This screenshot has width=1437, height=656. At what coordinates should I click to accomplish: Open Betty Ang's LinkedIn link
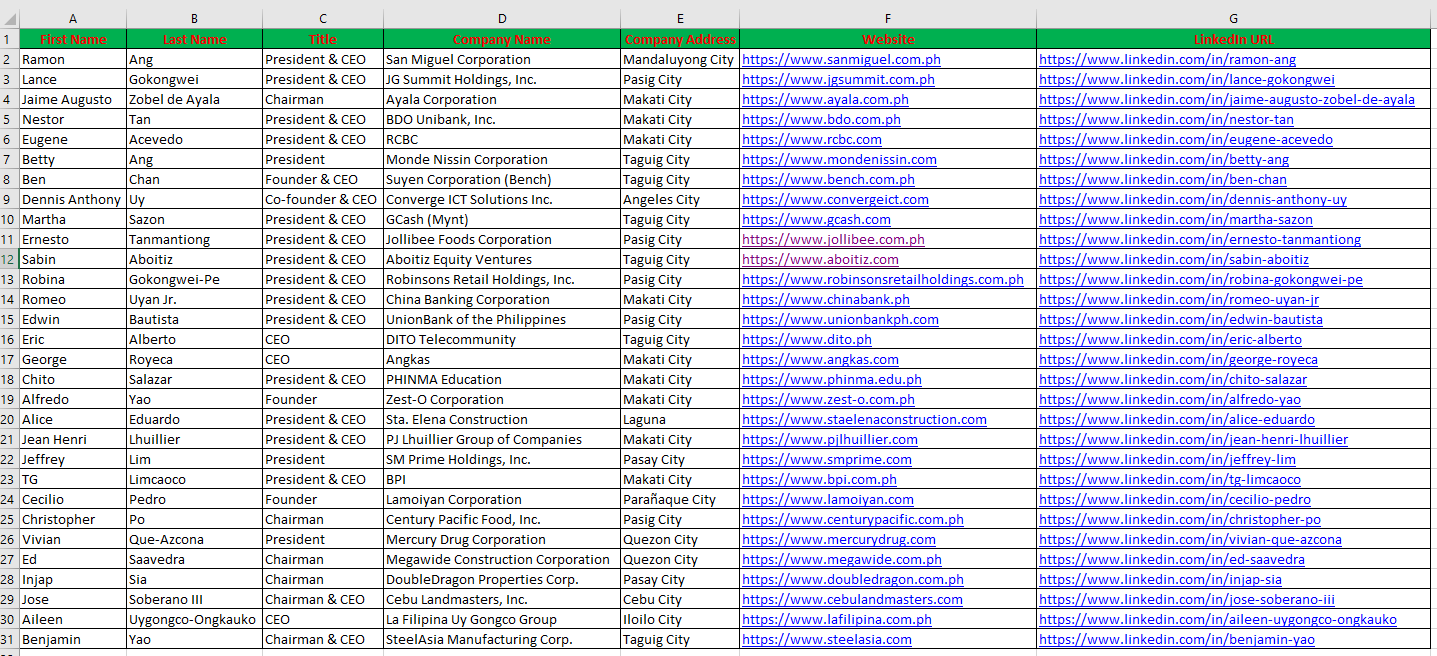point(1164,159)
